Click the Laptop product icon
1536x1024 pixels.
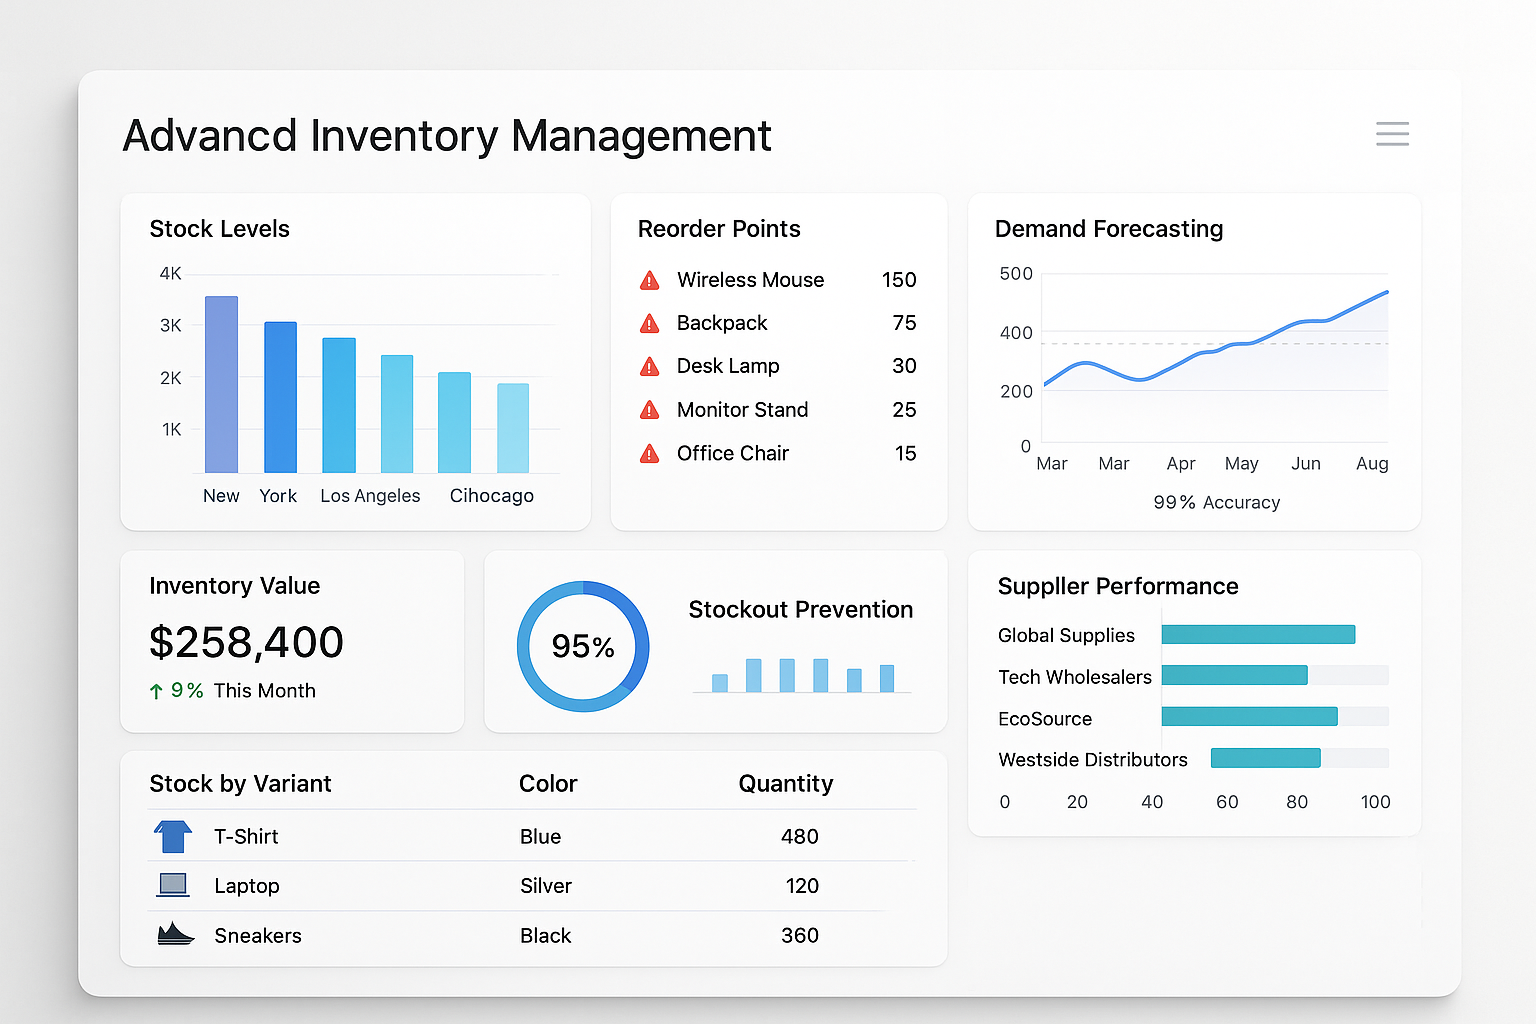tap(172, 884)
